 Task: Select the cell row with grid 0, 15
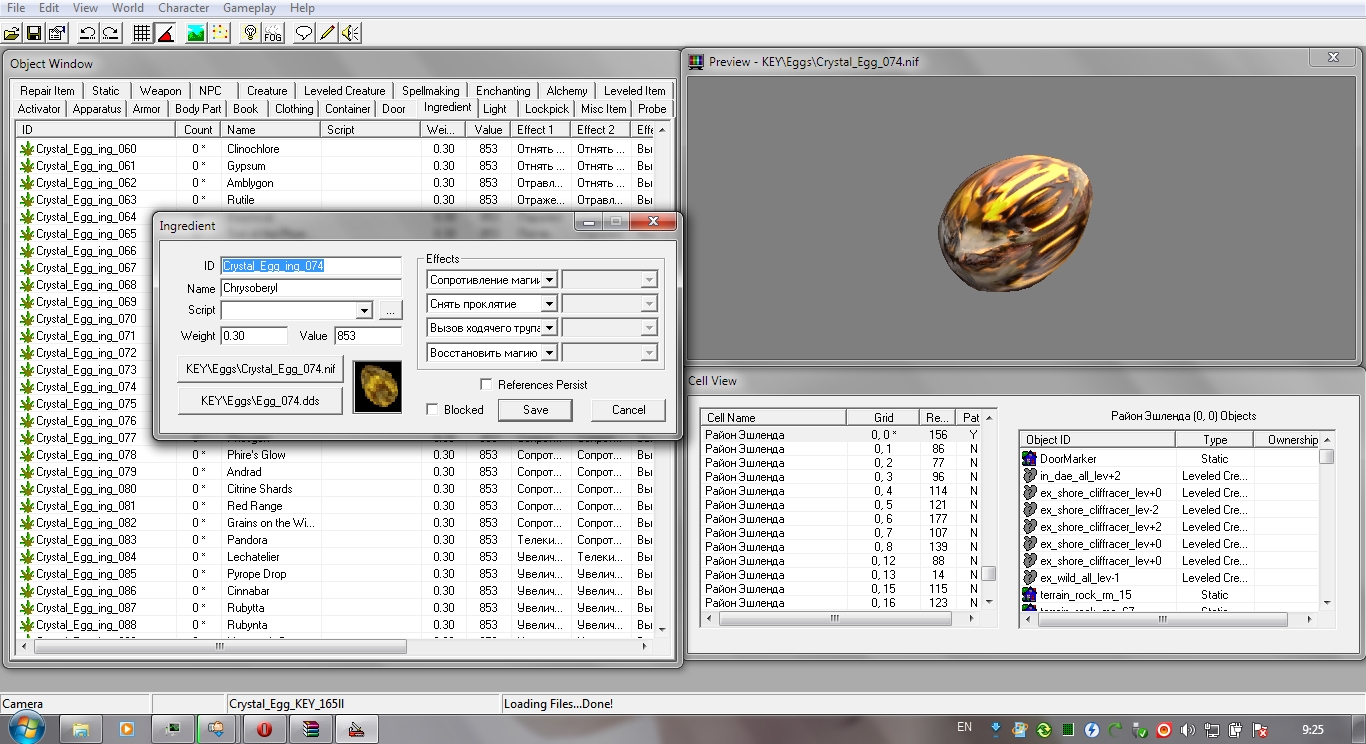pos(841,589)
